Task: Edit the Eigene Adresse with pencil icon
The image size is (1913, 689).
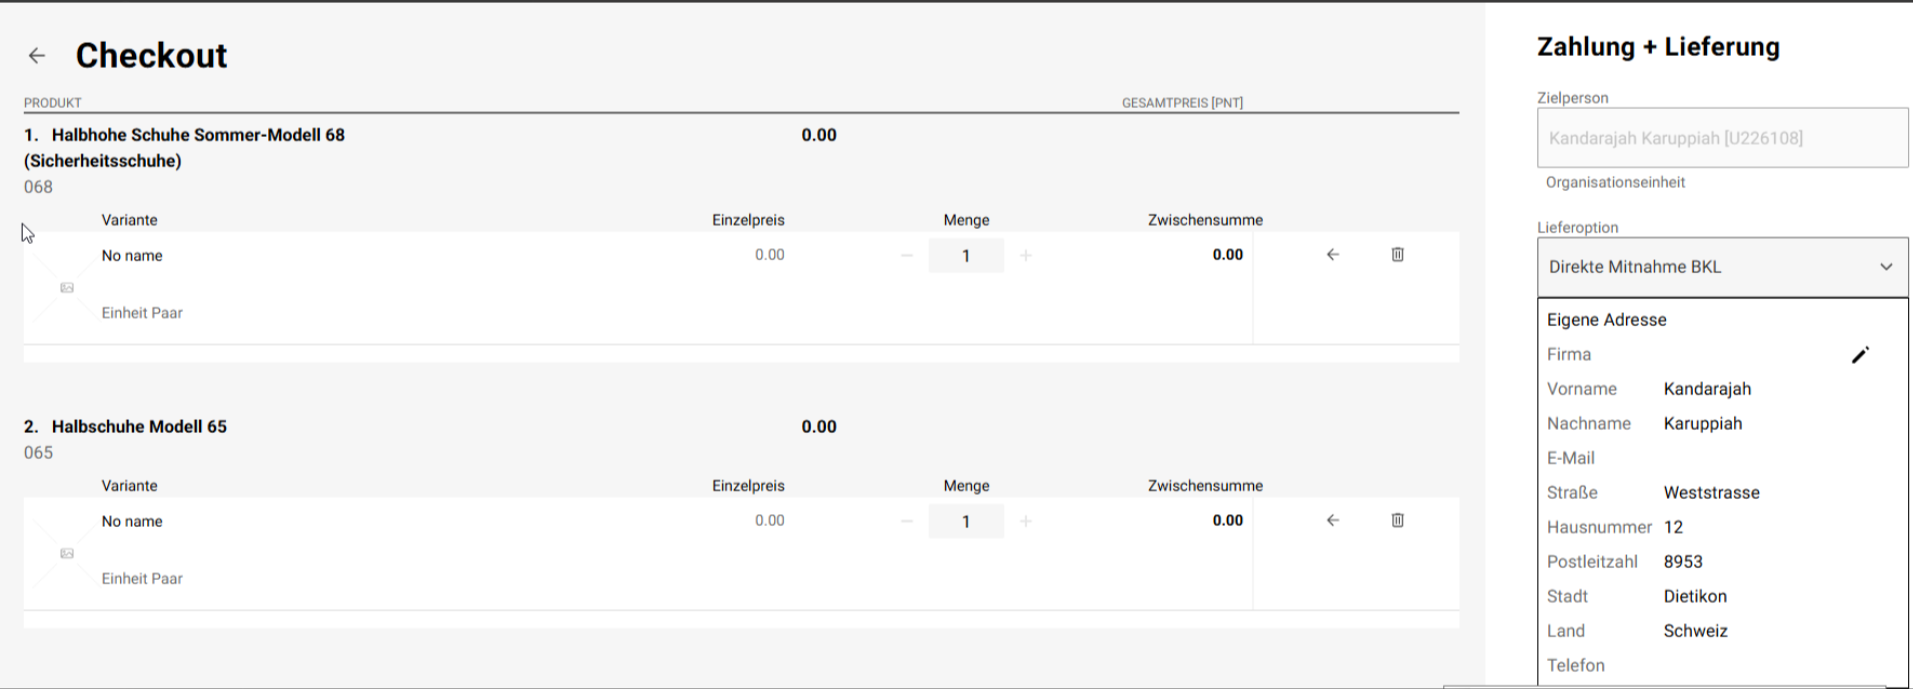Action: point(1859,355)
